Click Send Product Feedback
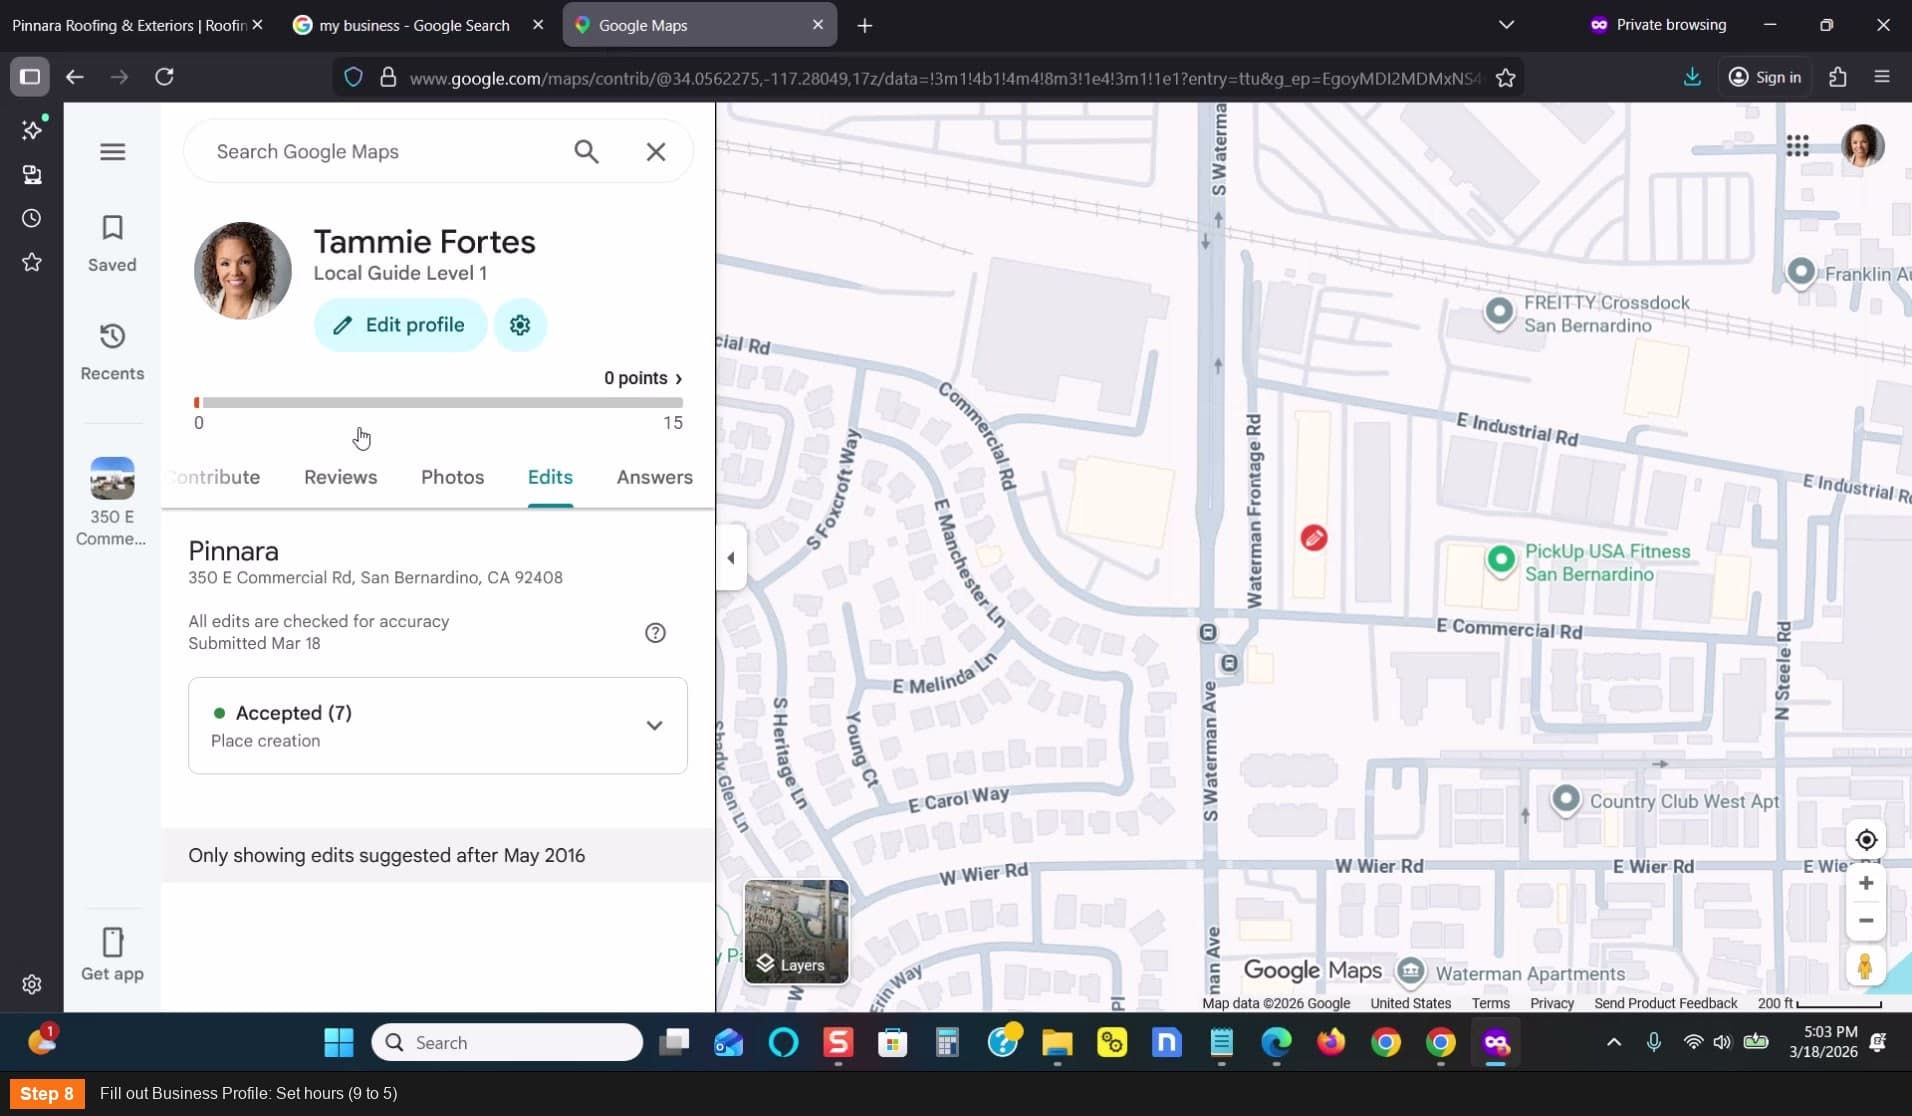Image resolution: width=1912 pixels, height=1116 pixels. [1665, 1003]
